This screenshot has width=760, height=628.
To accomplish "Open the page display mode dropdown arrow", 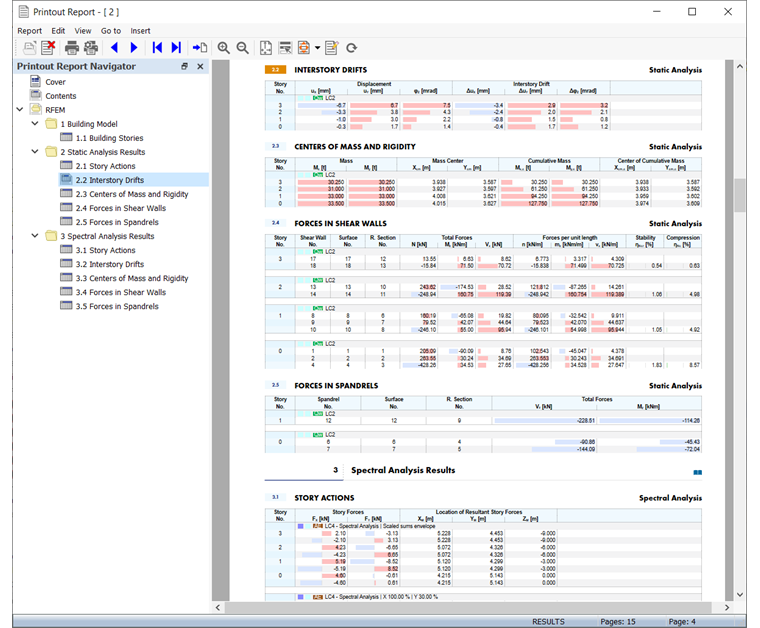I will pyautogui.click(x=317, y=47).
